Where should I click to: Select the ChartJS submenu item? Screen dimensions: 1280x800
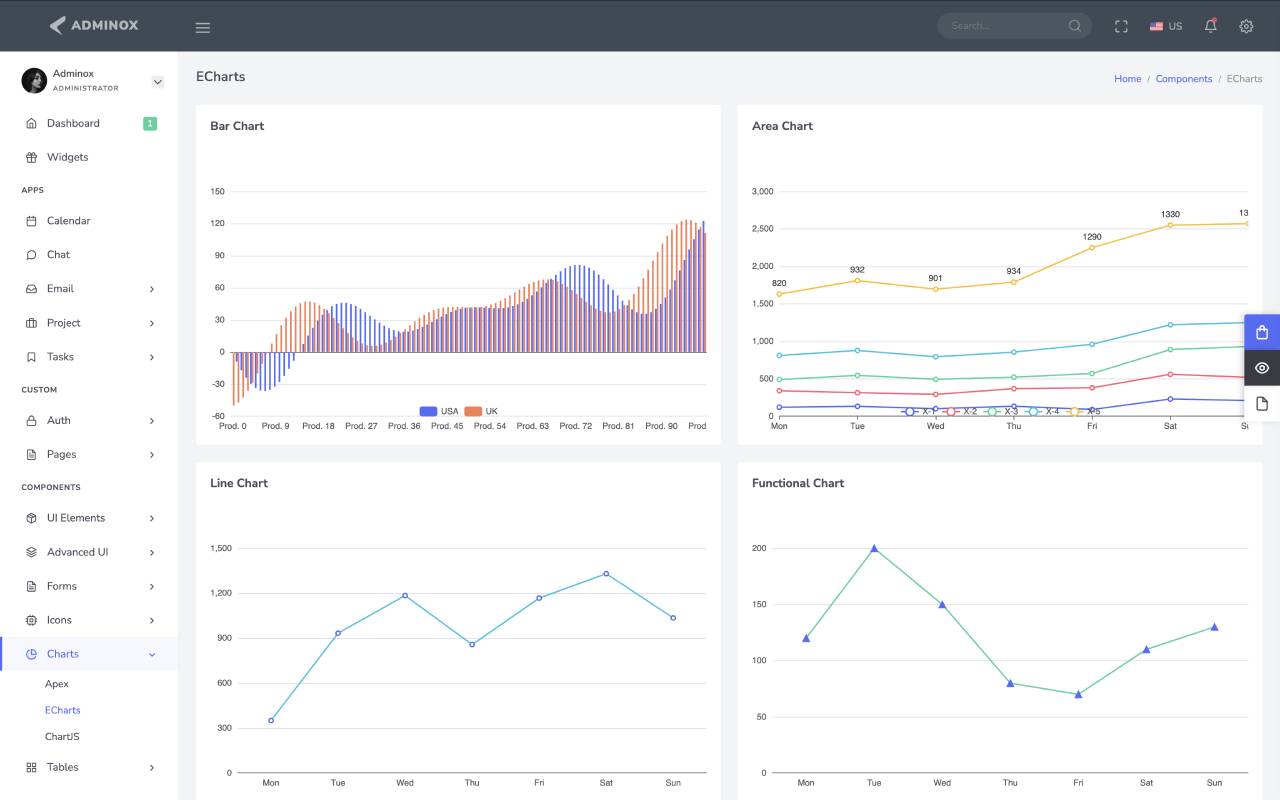pyautogui.click(x=62, y=737)
